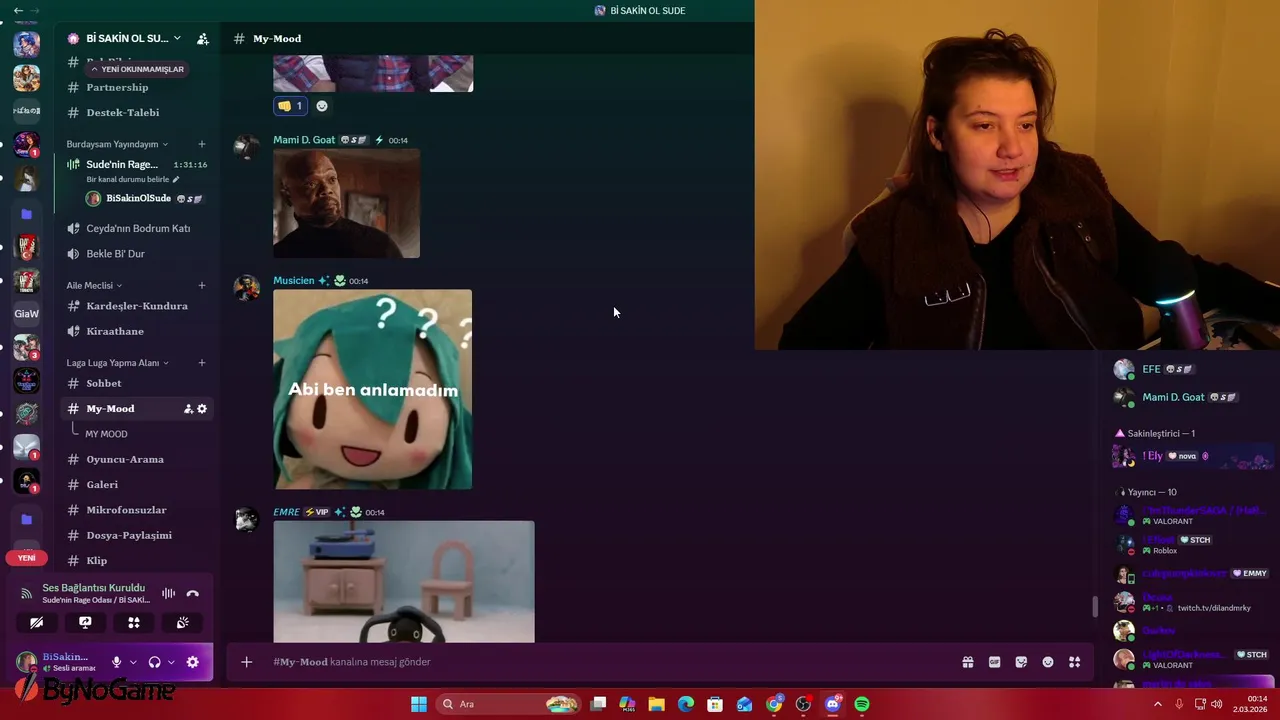Image resolution: width=1280 pixels, height=720 pixels.
Task: Click the taskbar search box Ara
Action: [510, 704]
